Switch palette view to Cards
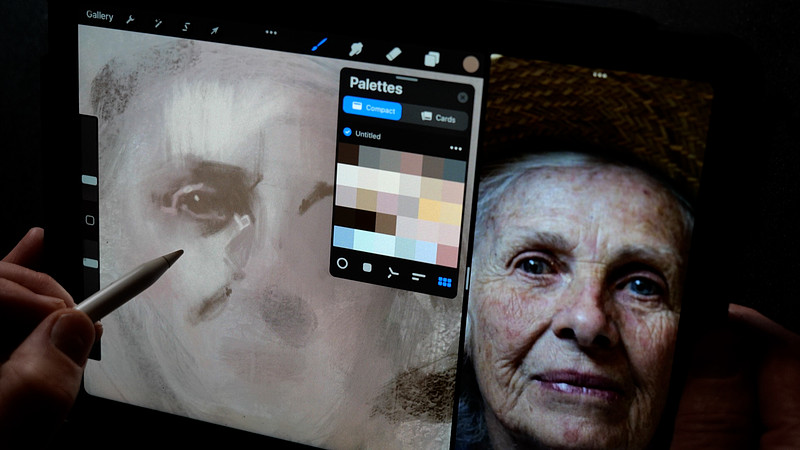 coord(435,118)
